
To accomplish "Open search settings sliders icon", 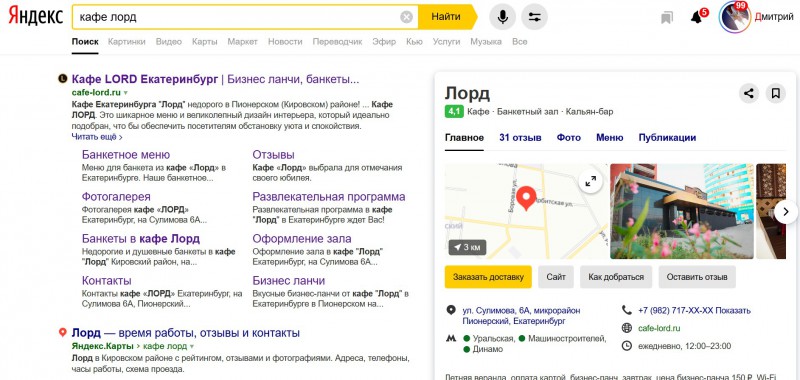I will (534, 17).
